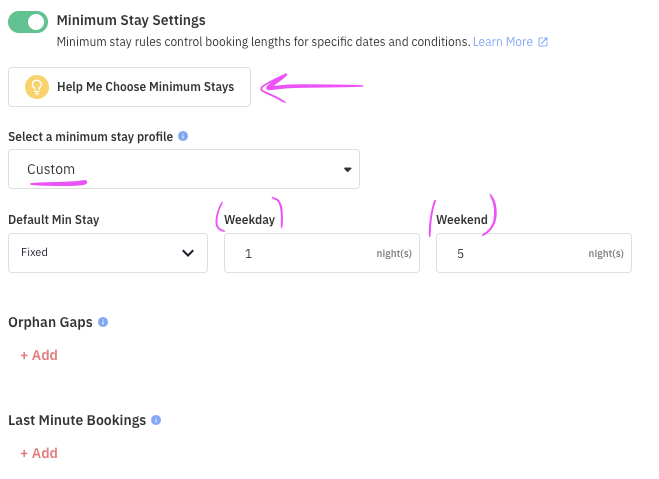The image size is (659, 479).
Task: Add a Last Minute Bookings rule
Action: coord(39,453)
